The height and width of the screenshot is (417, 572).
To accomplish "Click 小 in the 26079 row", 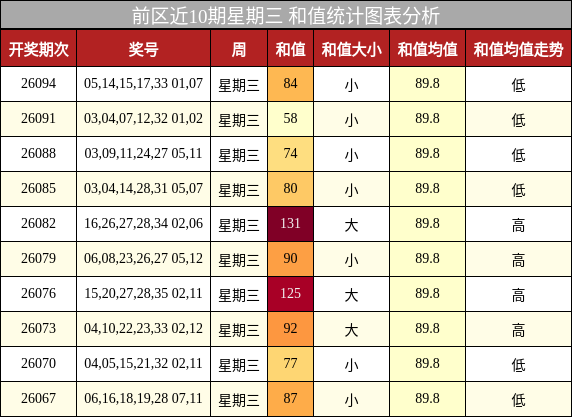I will coord(351,260).
